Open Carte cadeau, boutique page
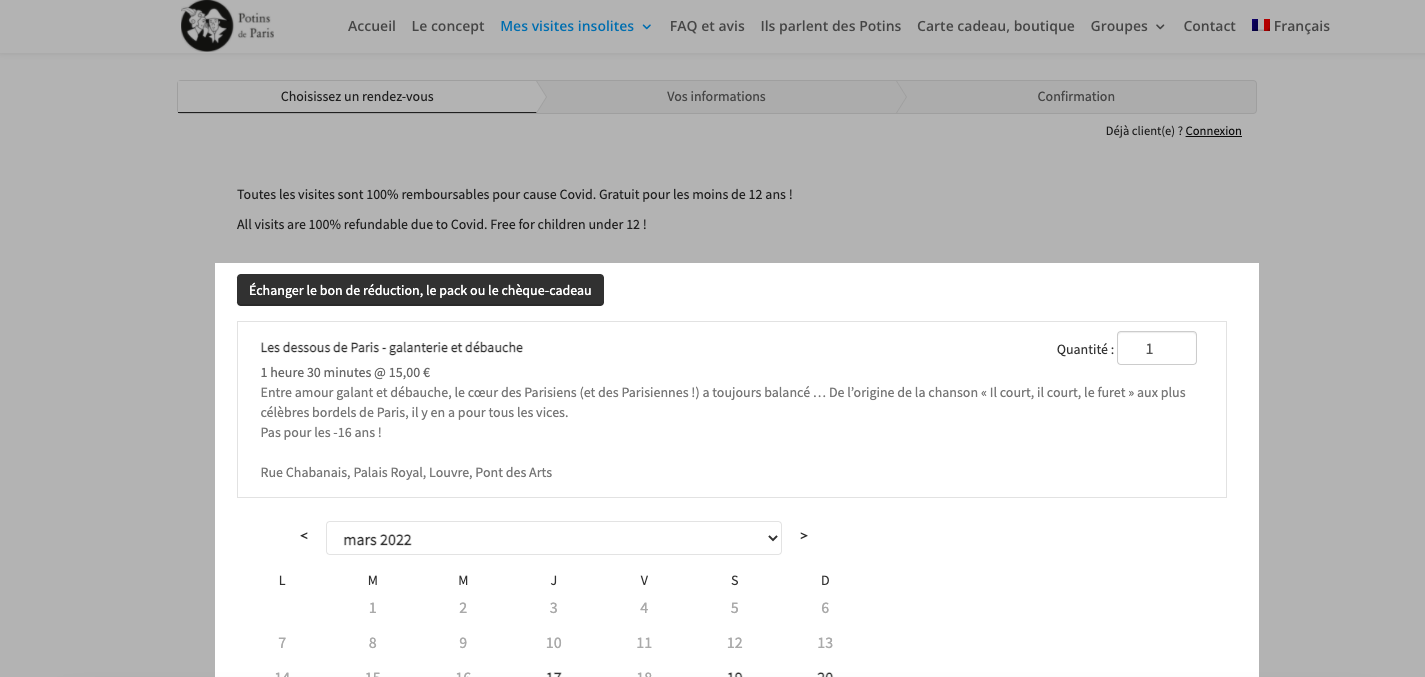The width and height of the screenshot is (1425, 677). pyautogui.click(x=996, y=26)
